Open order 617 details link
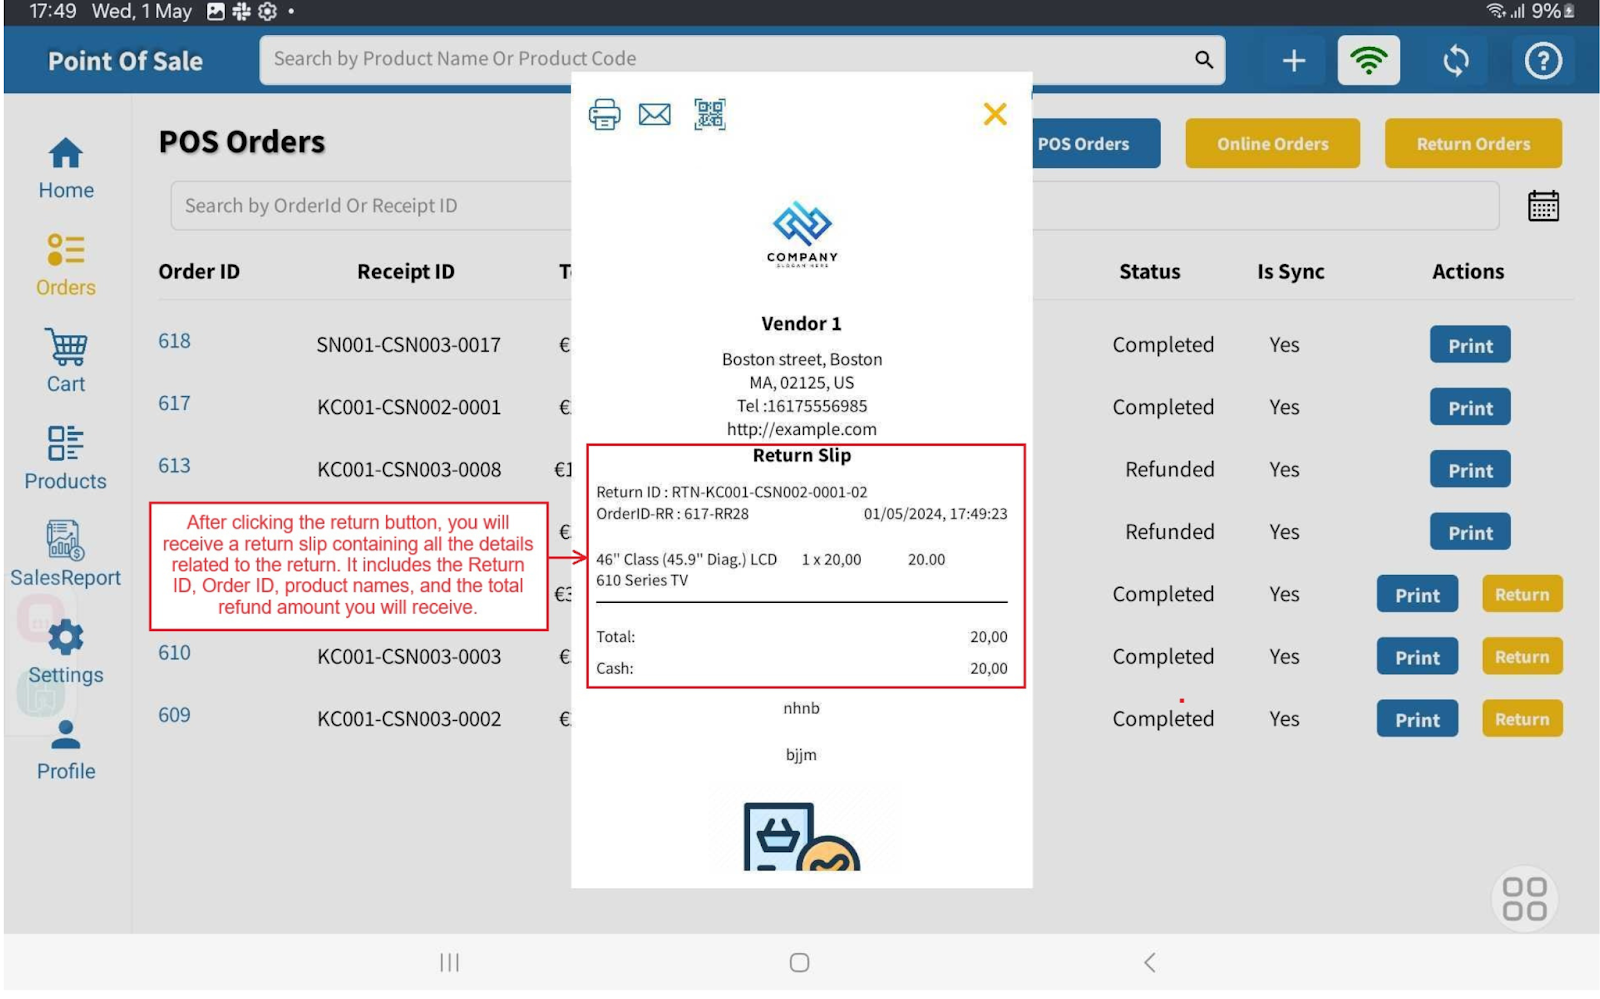This screenshot has height=999, width=1600. pyautogui.click(x=174, y=404)
